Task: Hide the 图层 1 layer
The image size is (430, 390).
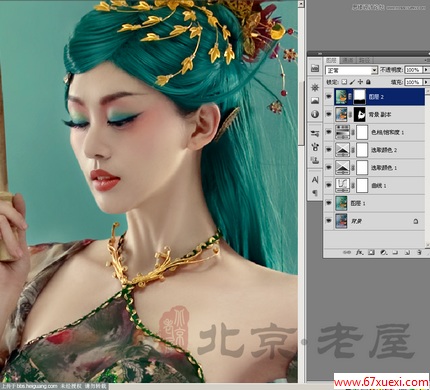Action: coord(329,203)
